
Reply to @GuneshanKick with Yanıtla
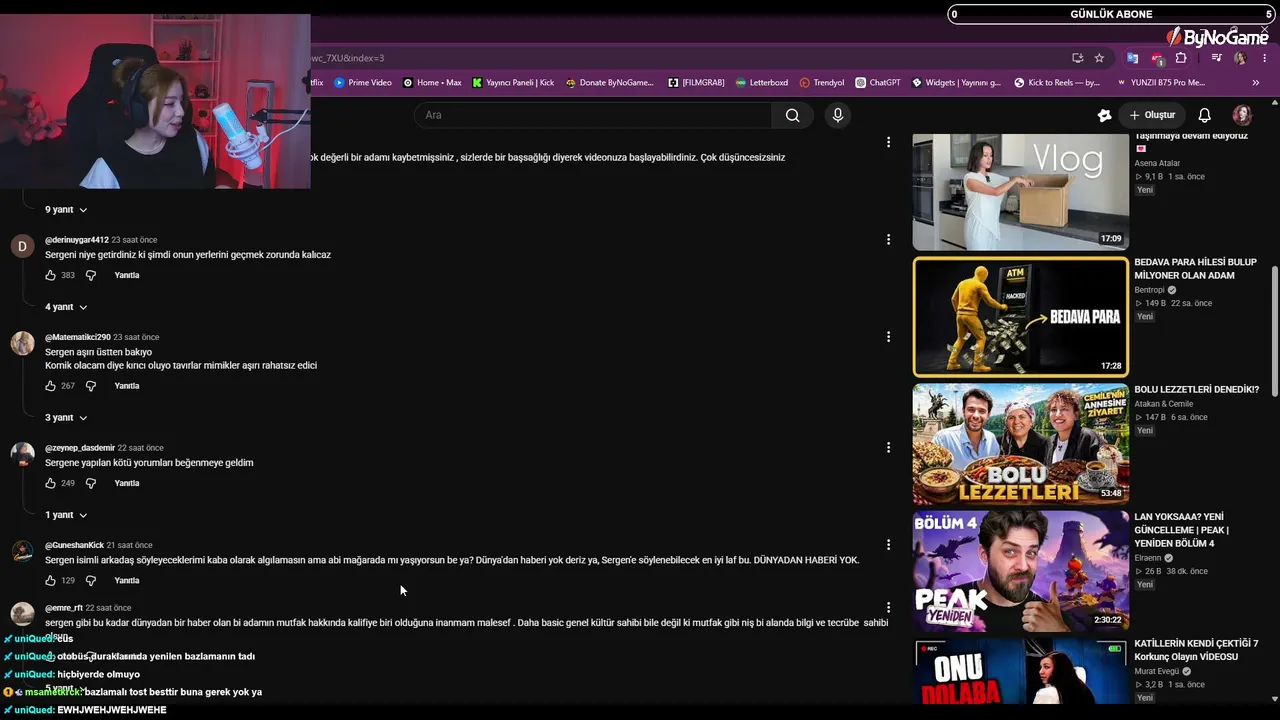[127, 580]
